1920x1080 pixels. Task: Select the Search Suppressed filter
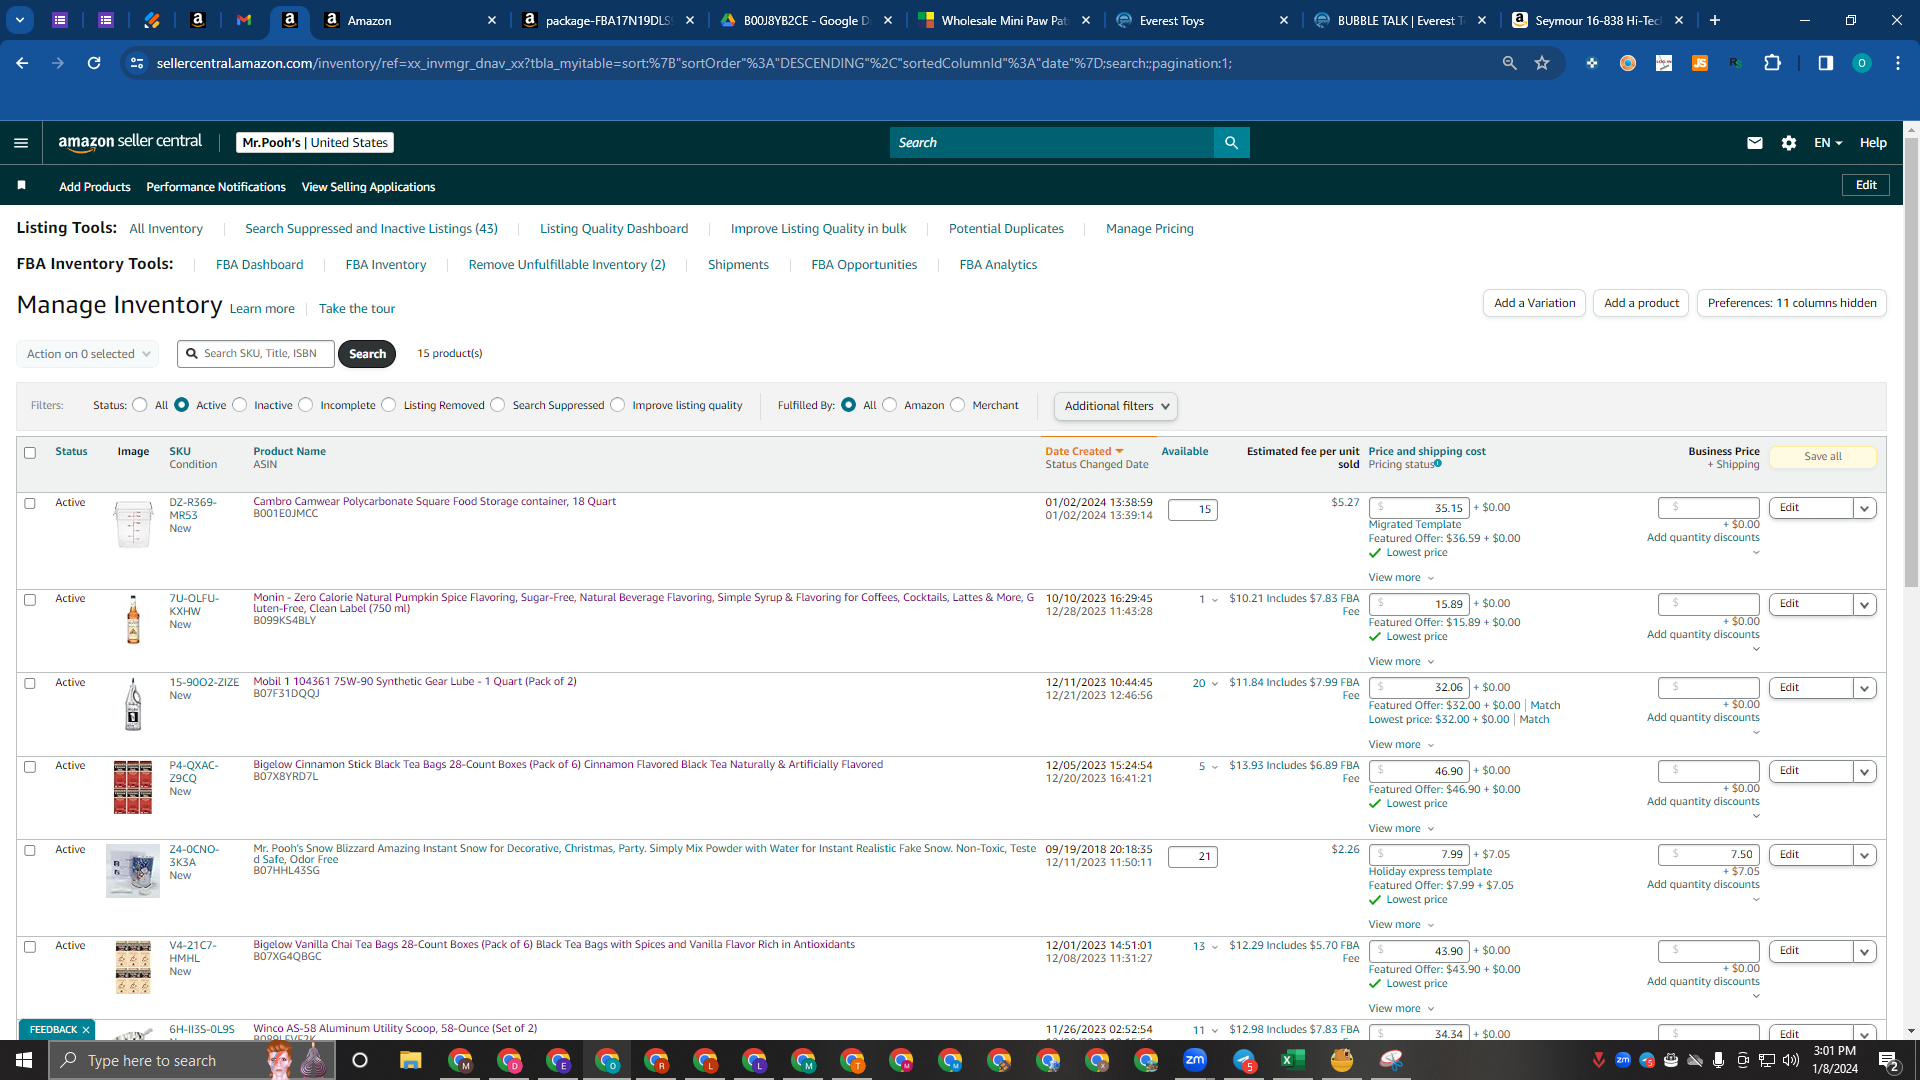pyautogui.click(x=498, y=405)
